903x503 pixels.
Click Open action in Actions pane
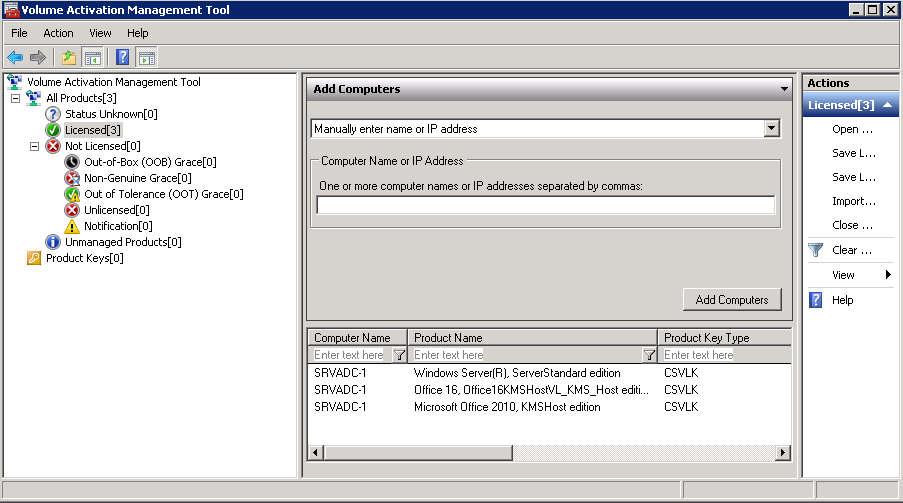852,129
